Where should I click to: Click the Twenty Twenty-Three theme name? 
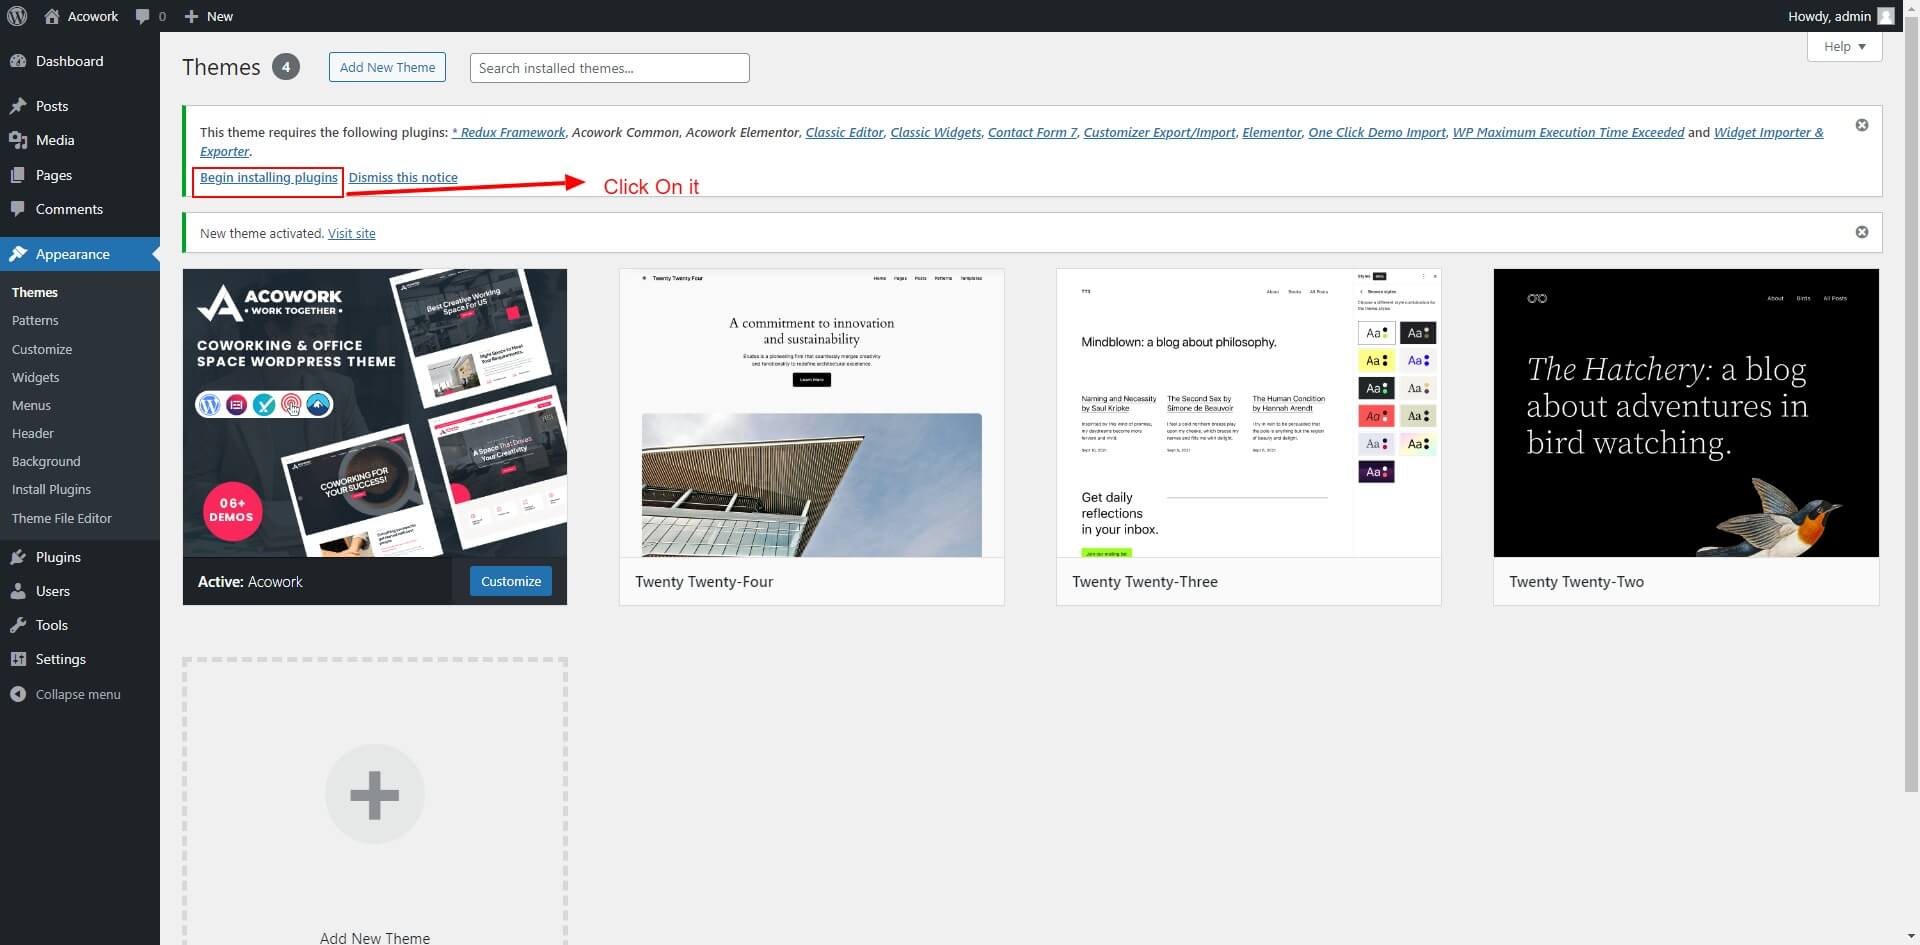click(x=1145, y=581)
